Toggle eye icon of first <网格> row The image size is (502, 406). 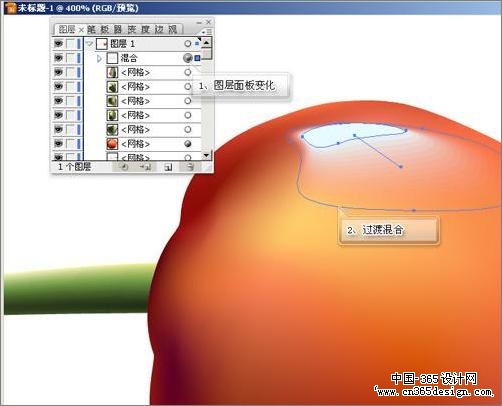click(x=58, y=72)
